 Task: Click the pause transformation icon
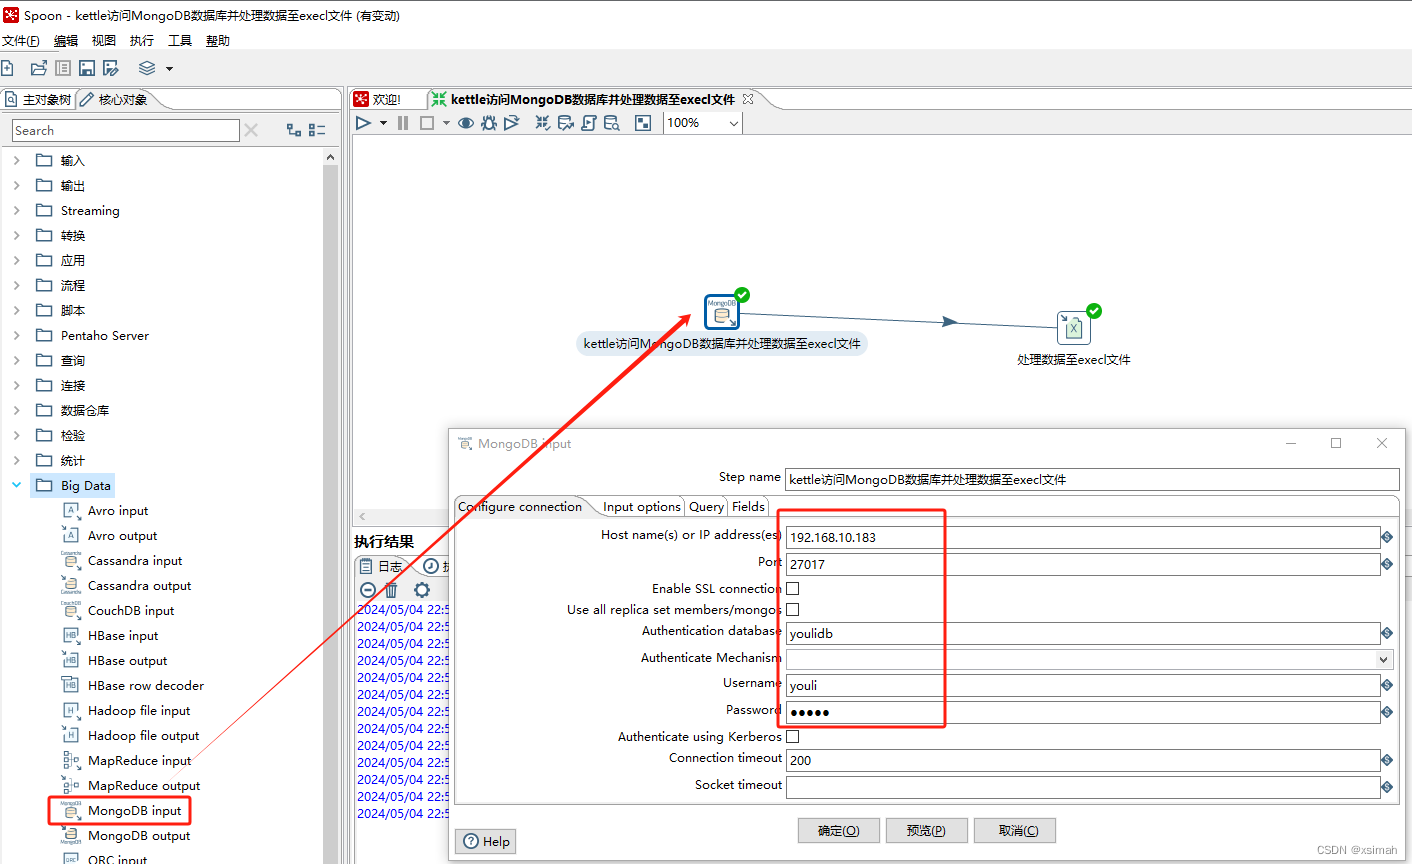[x=403, y=123]
